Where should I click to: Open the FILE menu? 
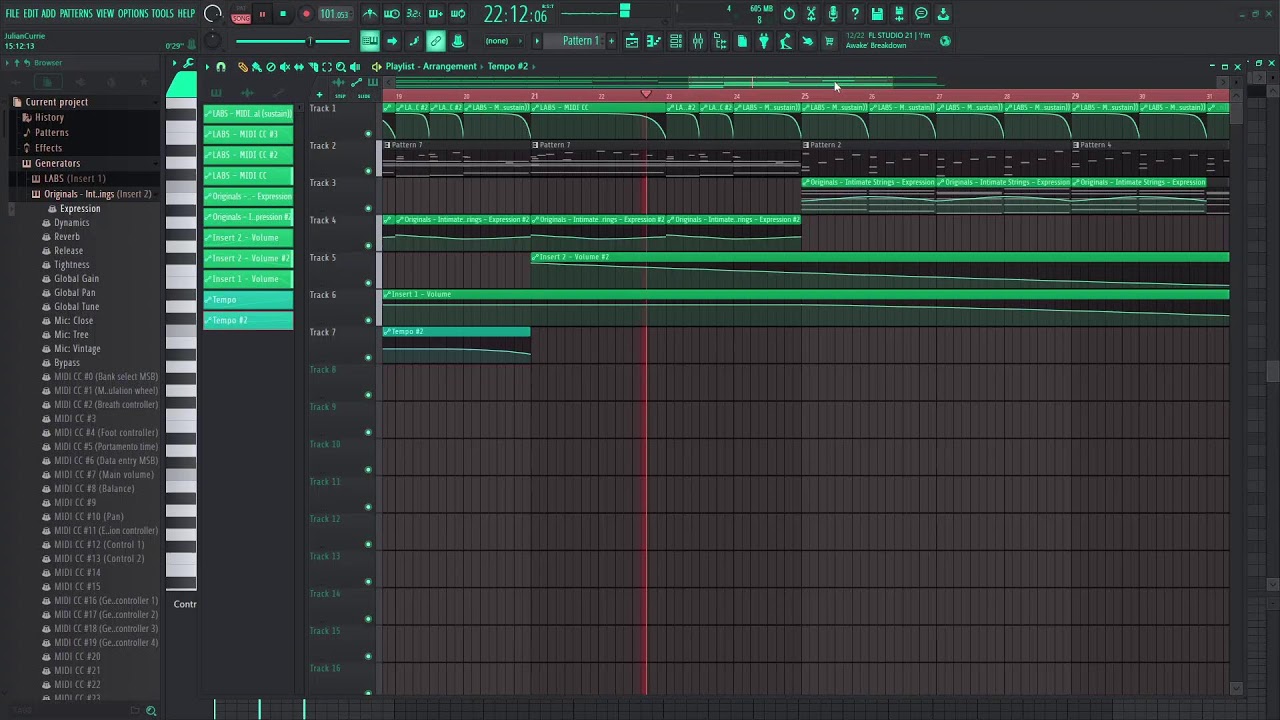(12, 14)
